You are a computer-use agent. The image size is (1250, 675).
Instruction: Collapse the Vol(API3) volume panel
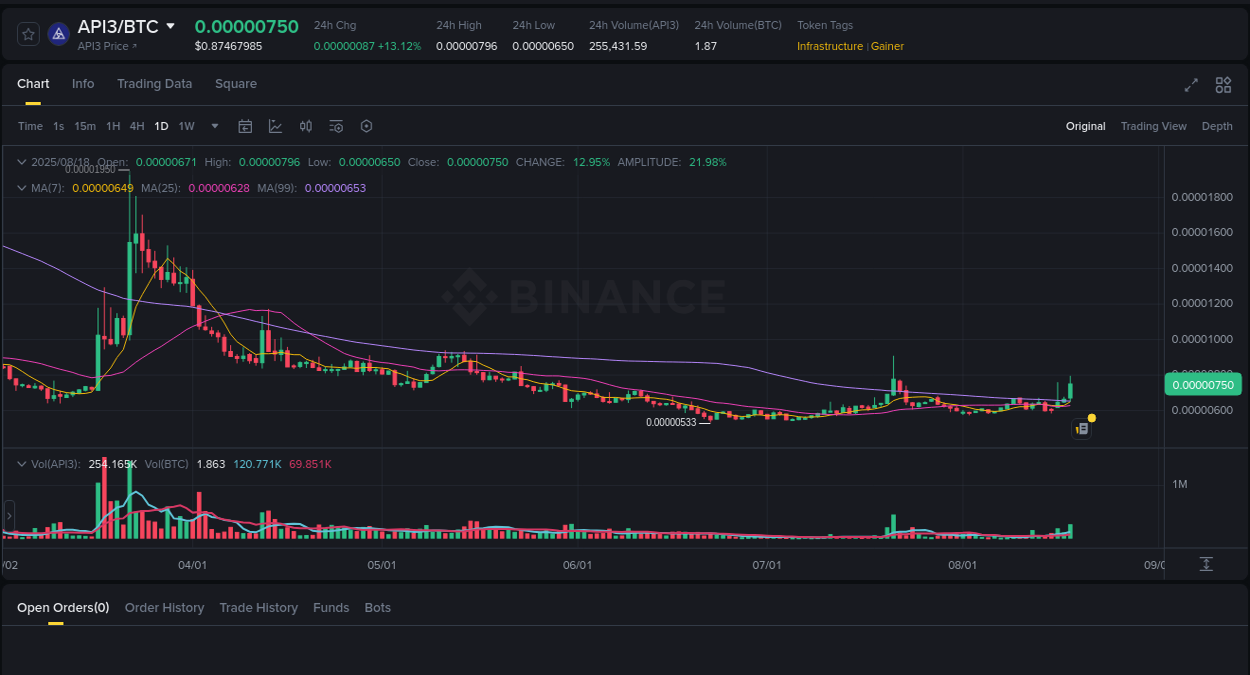point(22,463)
